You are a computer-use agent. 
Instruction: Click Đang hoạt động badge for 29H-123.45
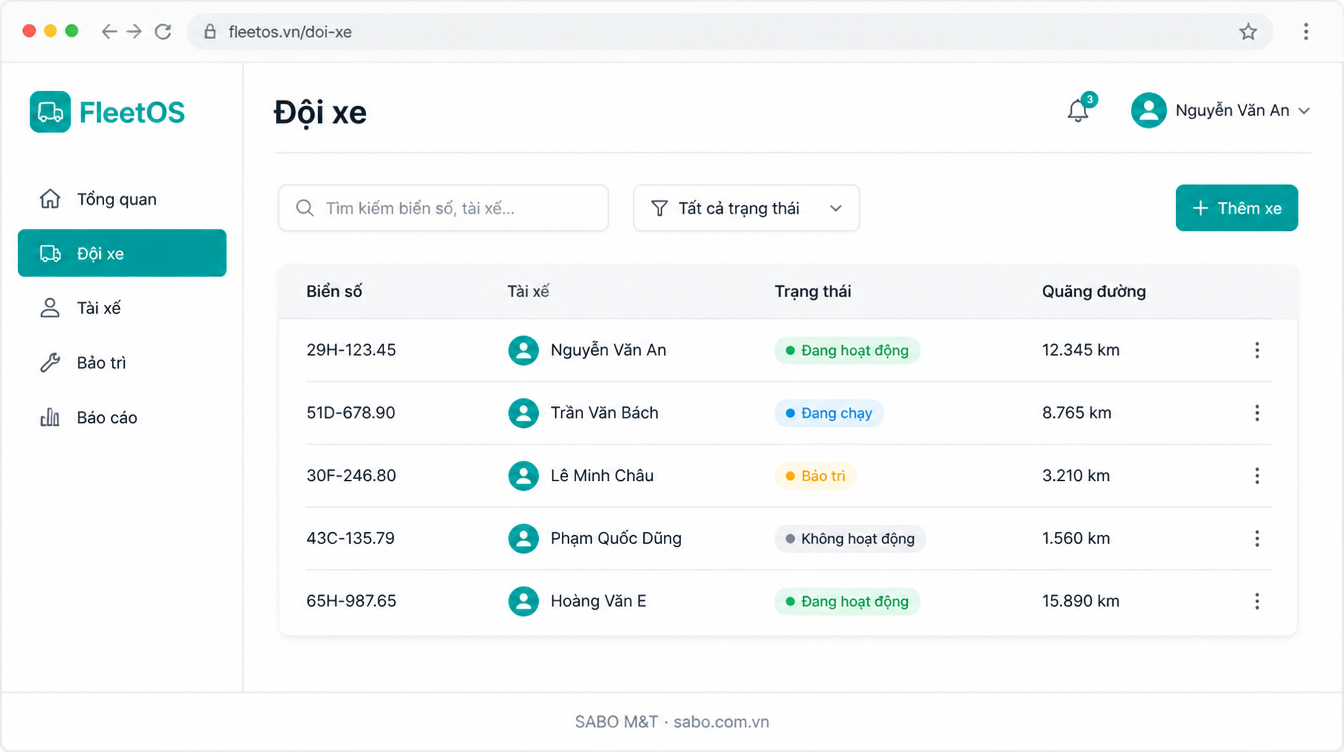tap(847, 350)
